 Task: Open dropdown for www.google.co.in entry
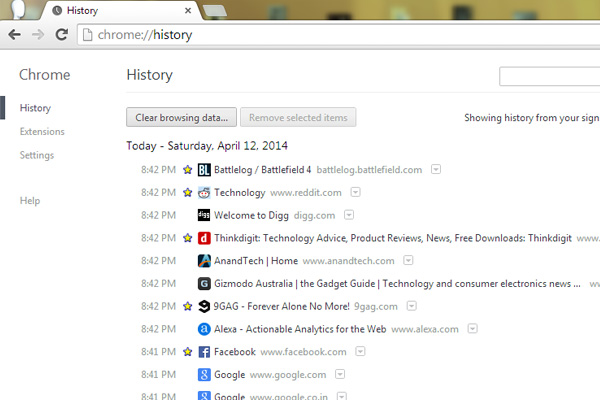point(342,396)
